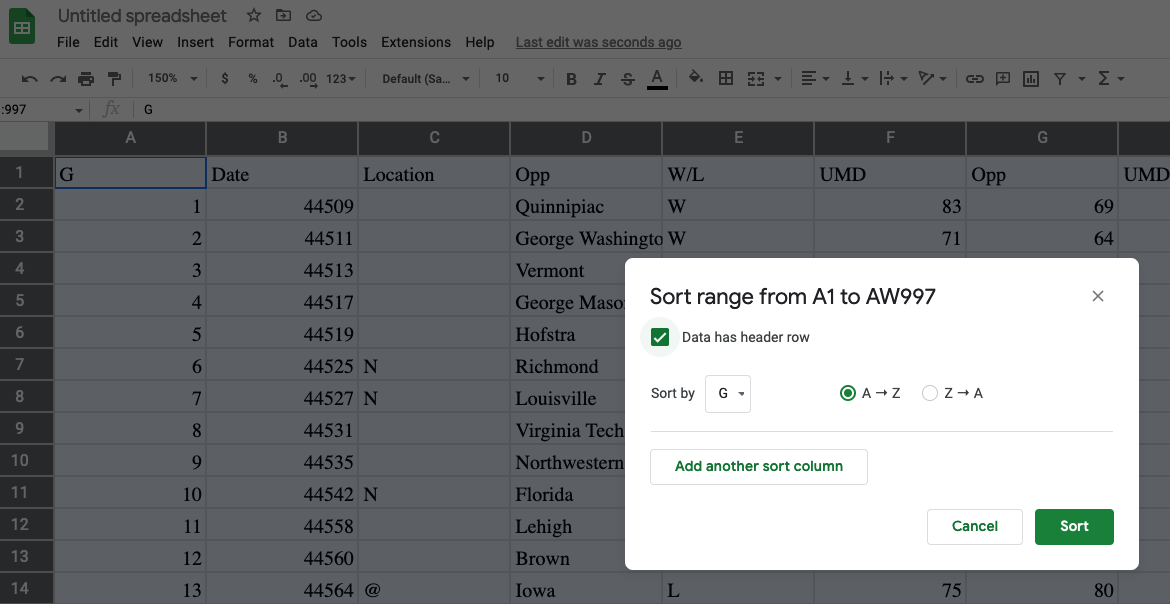
Task: Click the Decrease decimal places icon
Action: click(279, 77)
